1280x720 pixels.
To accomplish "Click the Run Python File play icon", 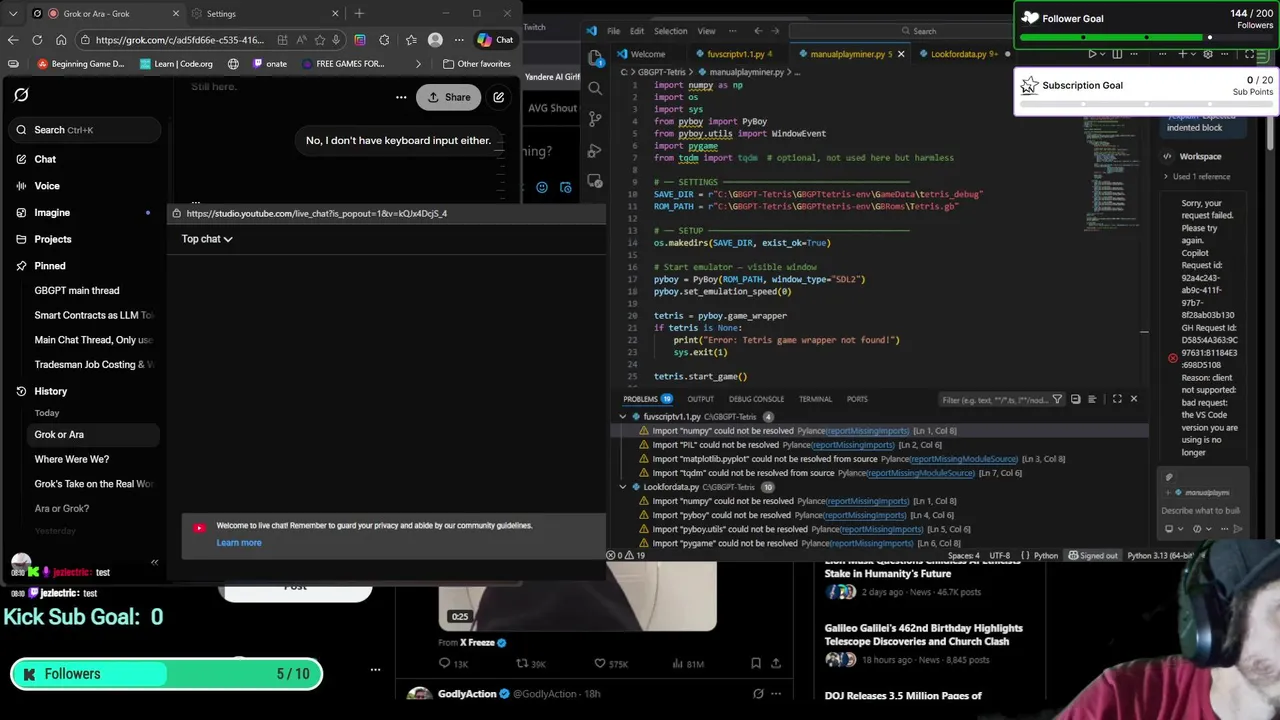I will click(x=1092, y=54).
